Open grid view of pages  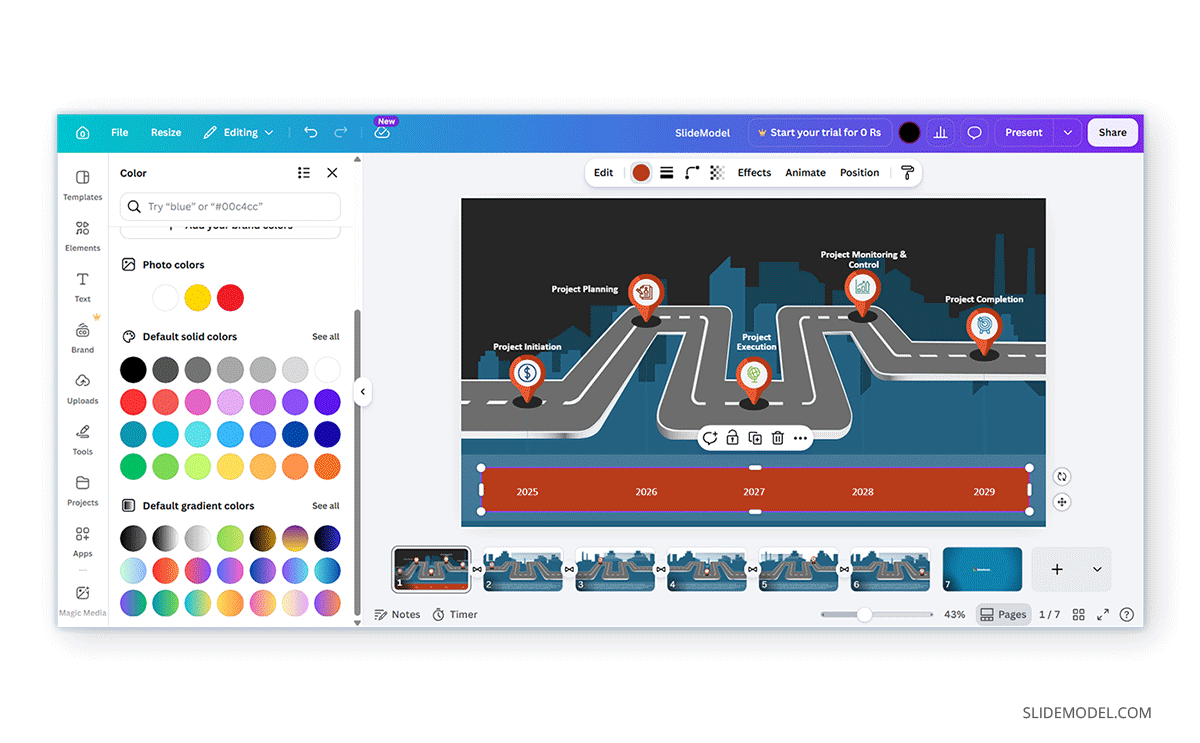click(x=1079, y=615)
